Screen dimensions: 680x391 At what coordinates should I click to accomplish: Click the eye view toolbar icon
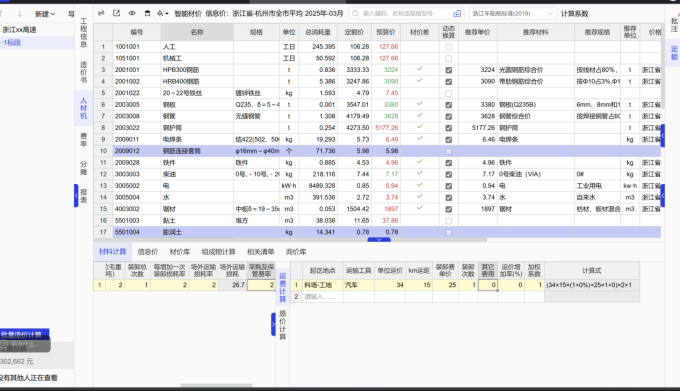pyautogui.click(x=132, y=13)
